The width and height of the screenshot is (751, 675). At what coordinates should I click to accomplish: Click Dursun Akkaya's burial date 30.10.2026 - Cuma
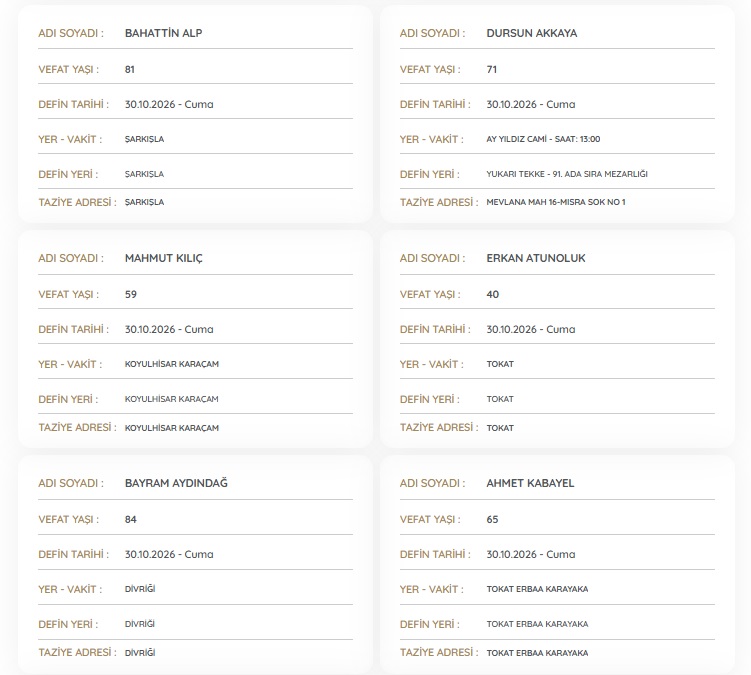531,104
